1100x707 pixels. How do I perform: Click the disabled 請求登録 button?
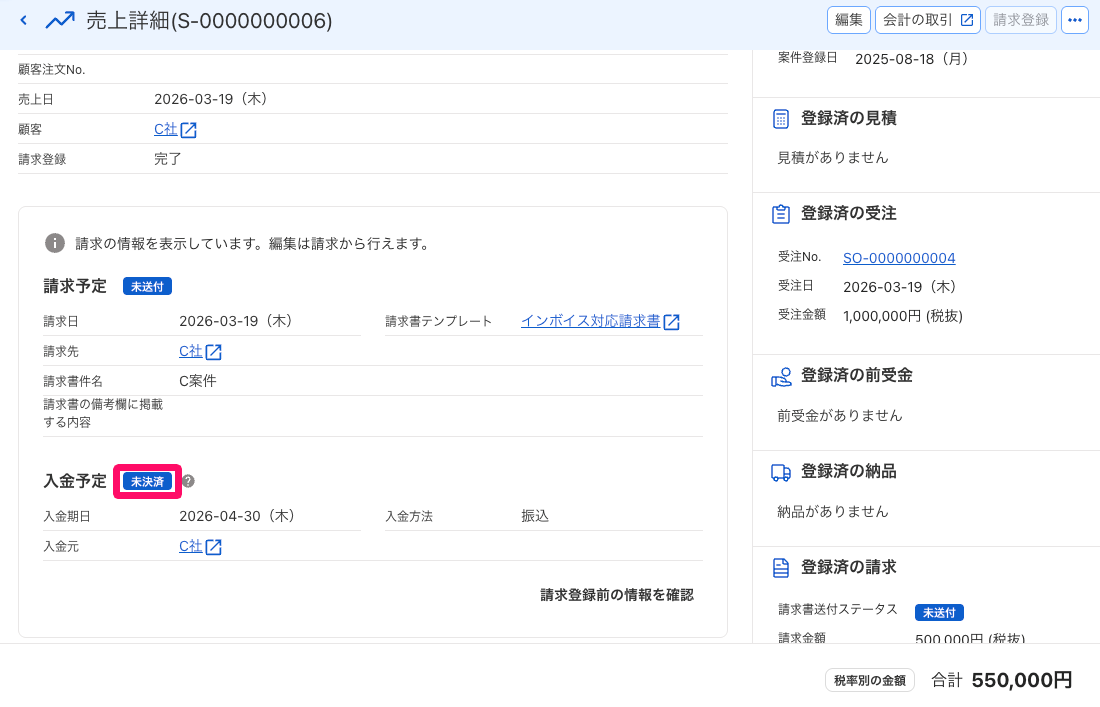1021,20
